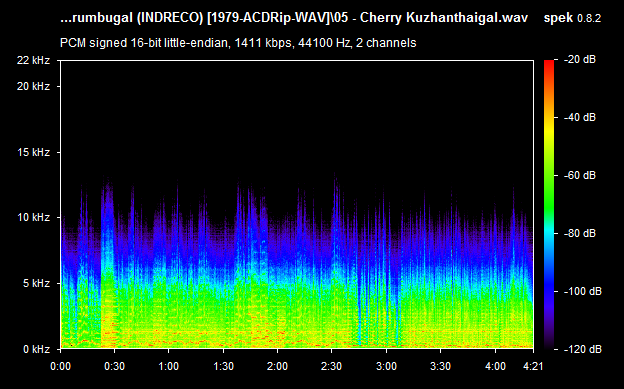Click the 1:00 time axis marker
Image resolution: width=624 pixels, height=389 pixels.
point(169,366)
